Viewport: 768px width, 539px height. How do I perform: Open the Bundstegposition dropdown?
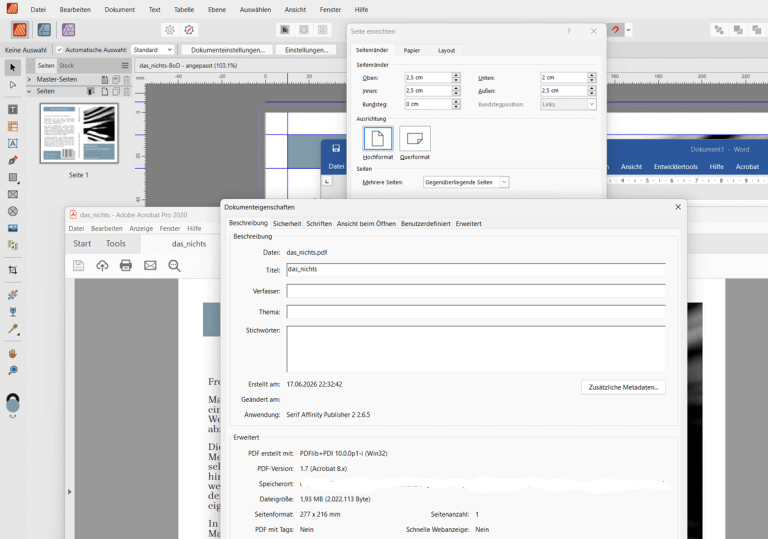[568, 104]
